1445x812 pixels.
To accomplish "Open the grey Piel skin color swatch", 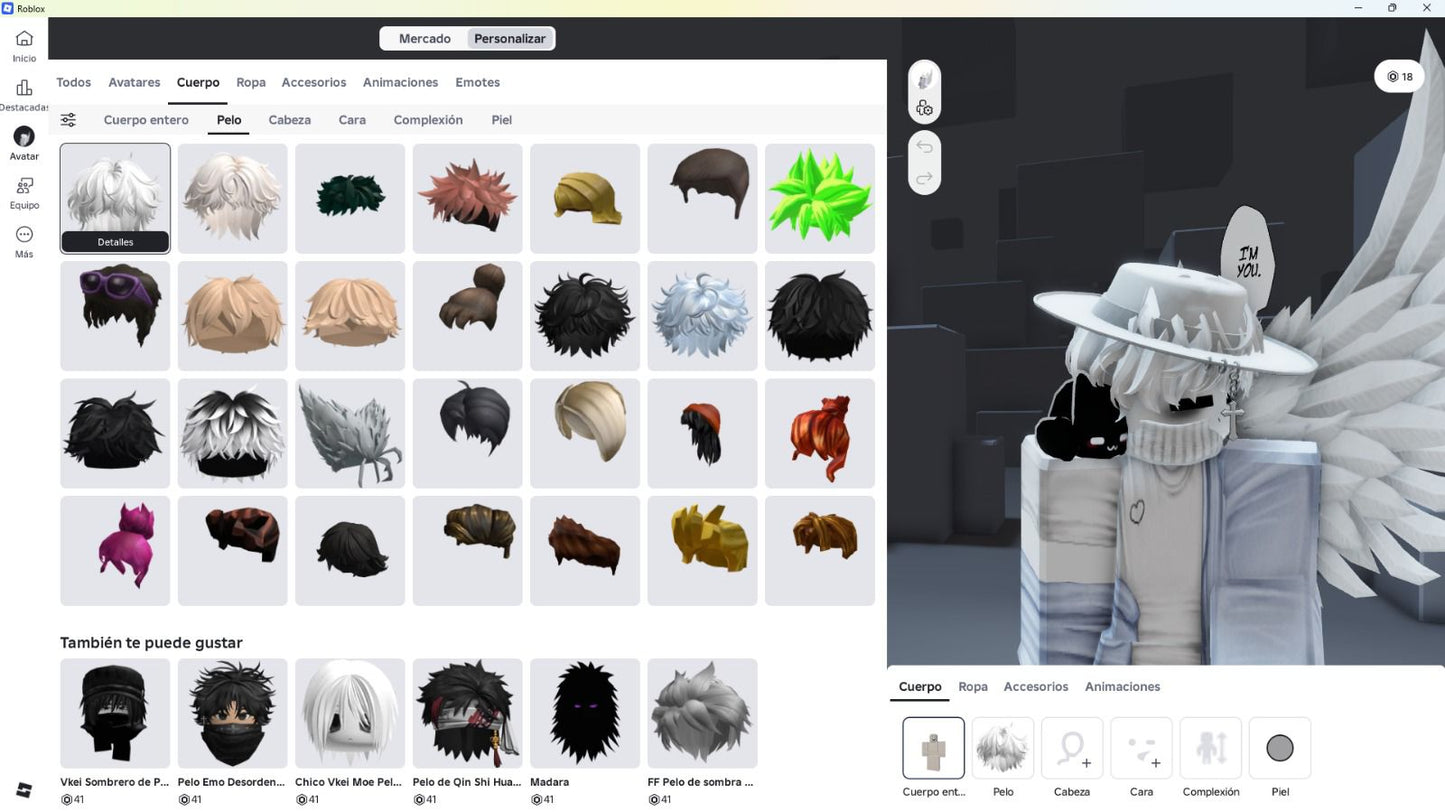I will (1280, 748).
